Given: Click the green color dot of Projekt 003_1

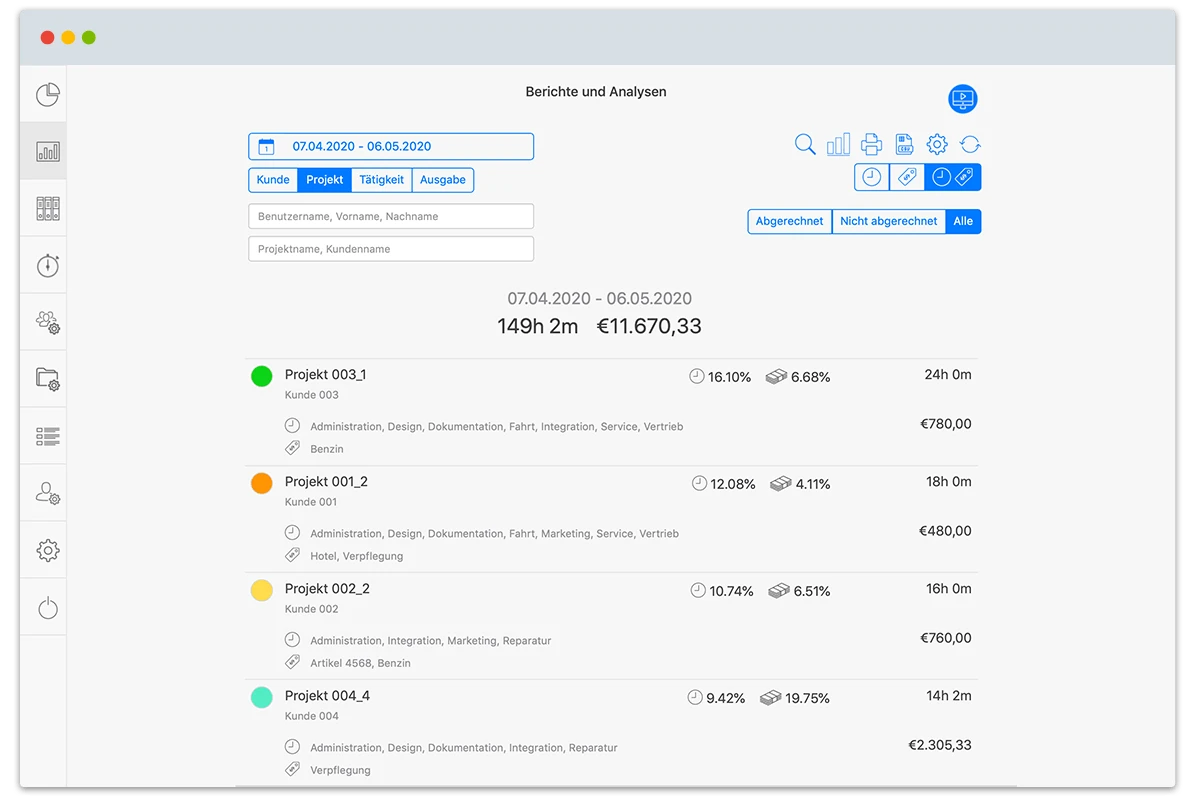Looking at the screenshot, I should coord(261,376).
